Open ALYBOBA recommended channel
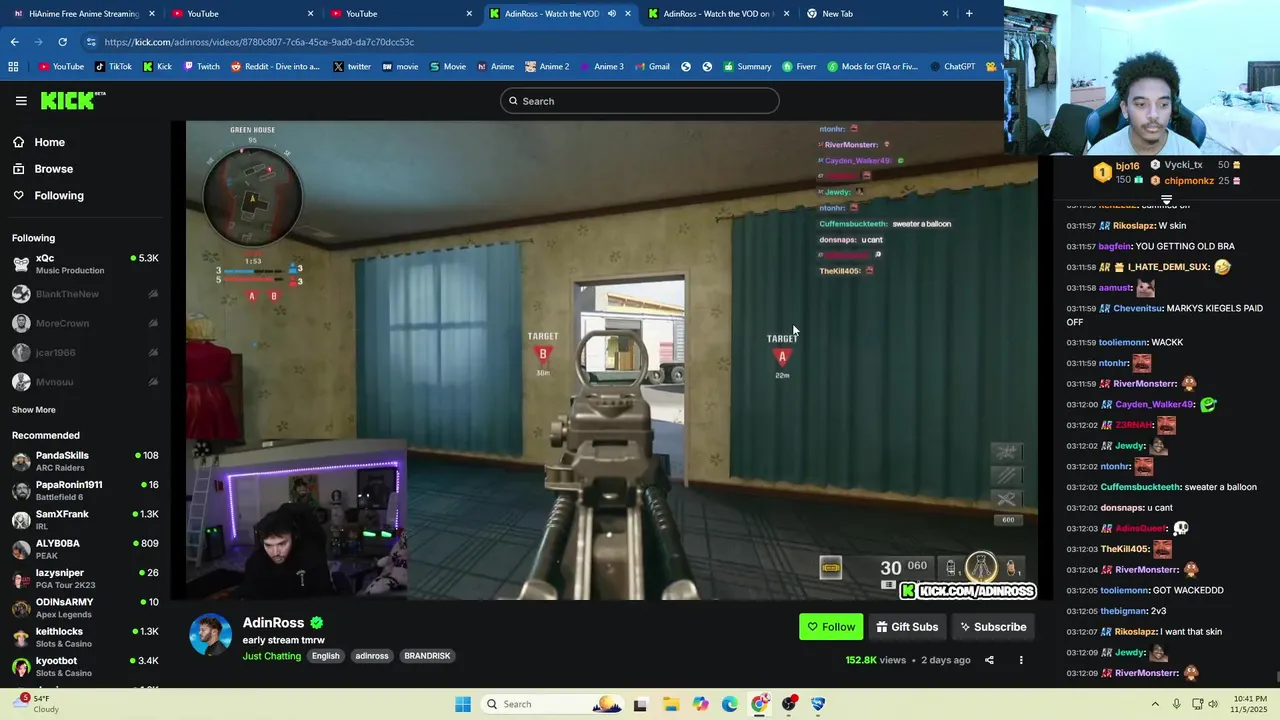The image size is (1280, 720). tap(85, 549)
